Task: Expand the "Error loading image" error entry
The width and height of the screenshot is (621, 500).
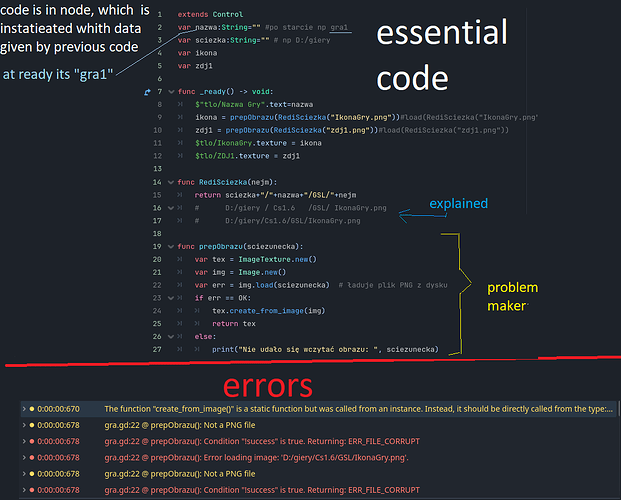Action: (x=24, y=457)
